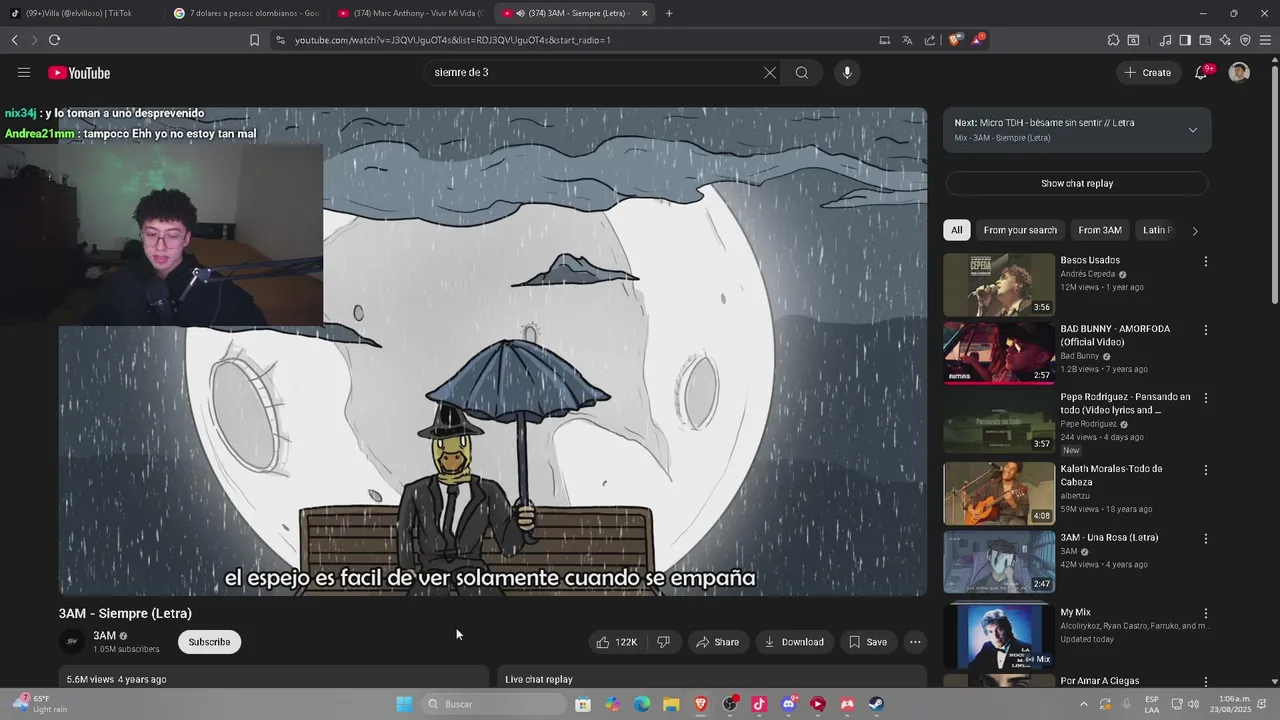The image size is (1280, 720).
Task: Open the account avatar menu
Action: (1239, 73)
